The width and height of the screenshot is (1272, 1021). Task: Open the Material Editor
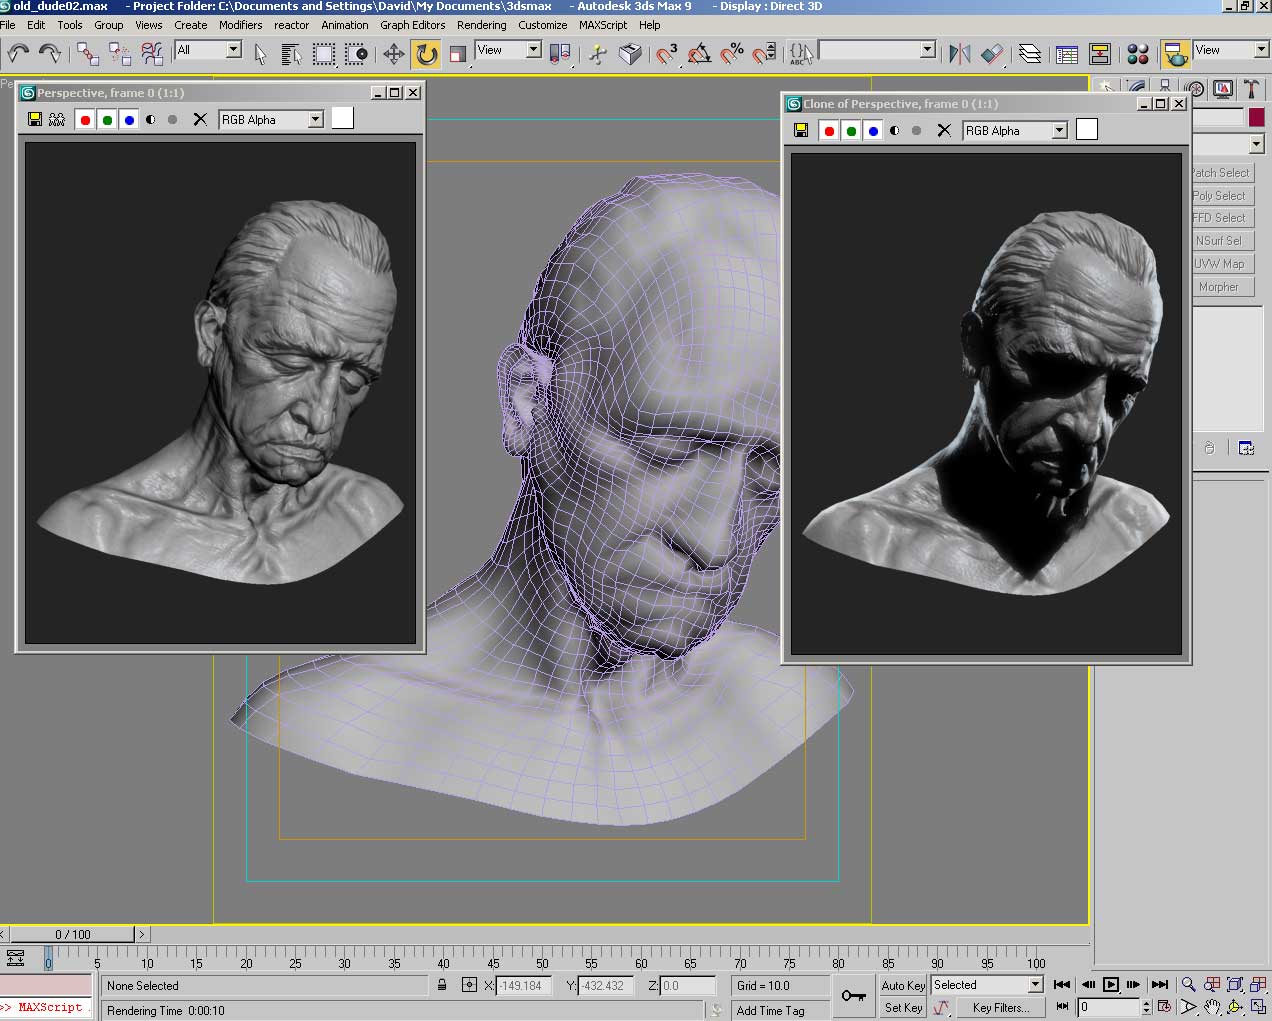tap(1138, 53)
